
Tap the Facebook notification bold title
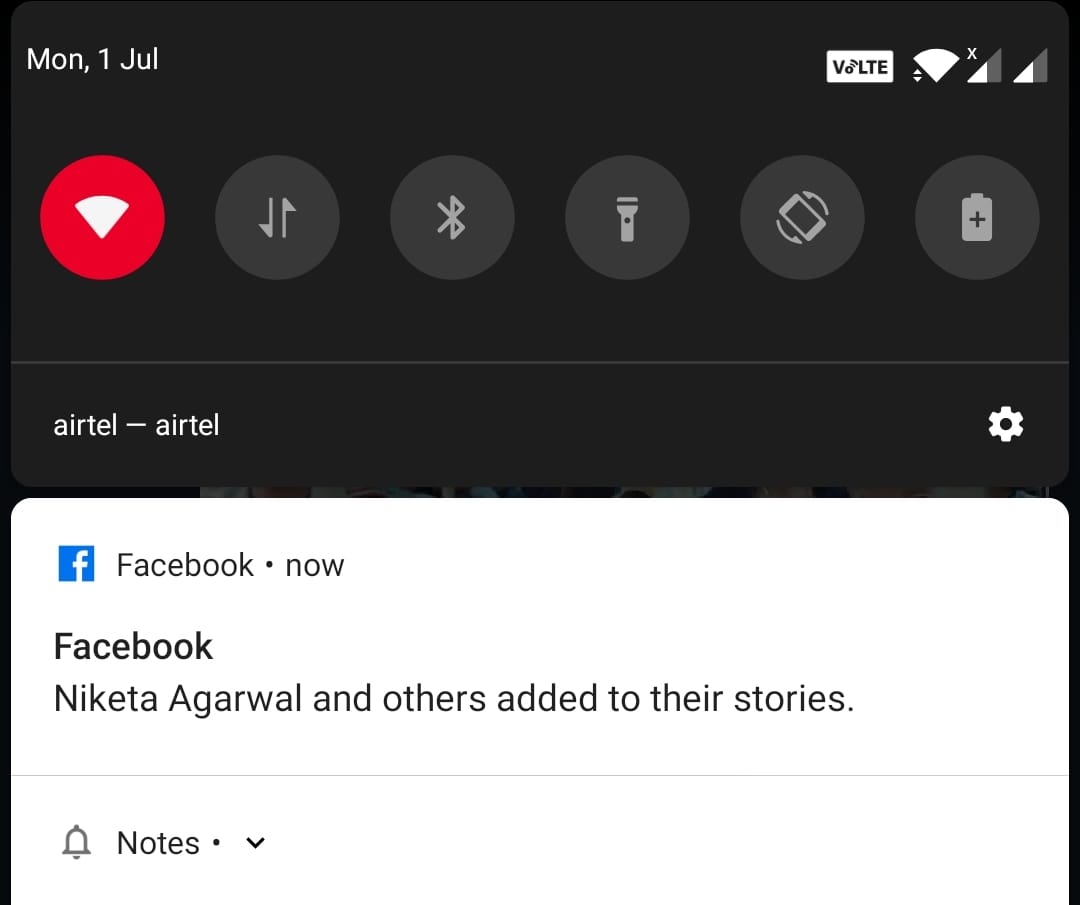tap(133, 647)
